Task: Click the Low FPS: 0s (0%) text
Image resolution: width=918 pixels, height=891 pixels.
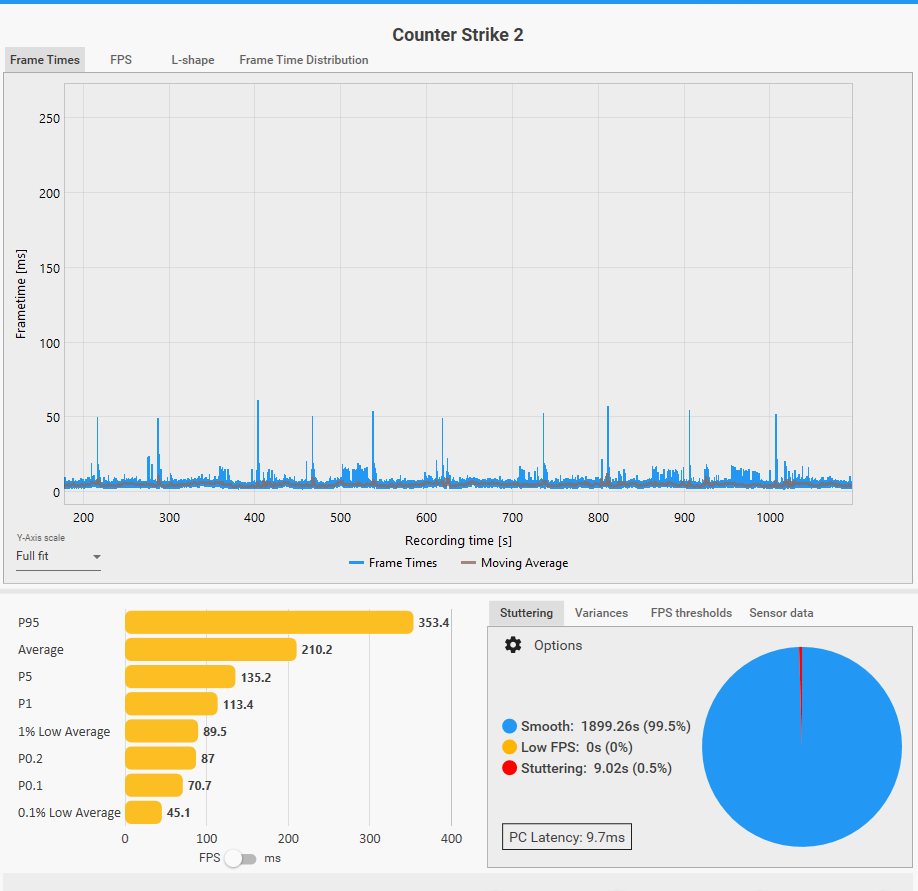Action: (577, 747)
